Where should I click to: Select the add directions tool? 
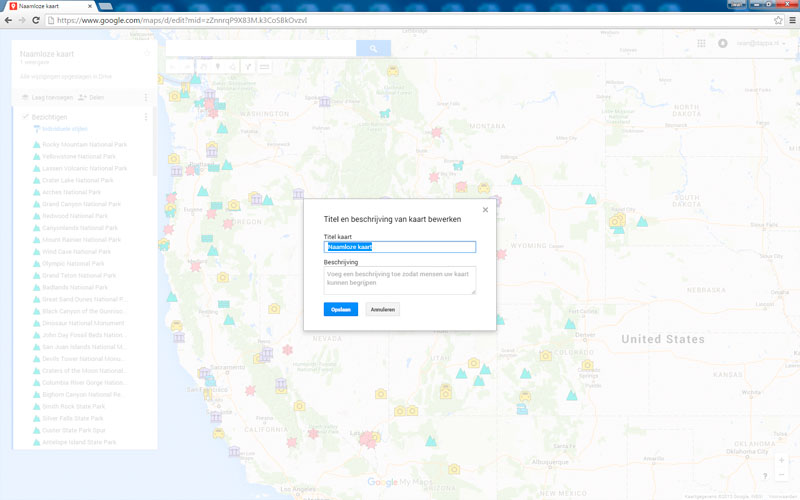coord(249,67)
